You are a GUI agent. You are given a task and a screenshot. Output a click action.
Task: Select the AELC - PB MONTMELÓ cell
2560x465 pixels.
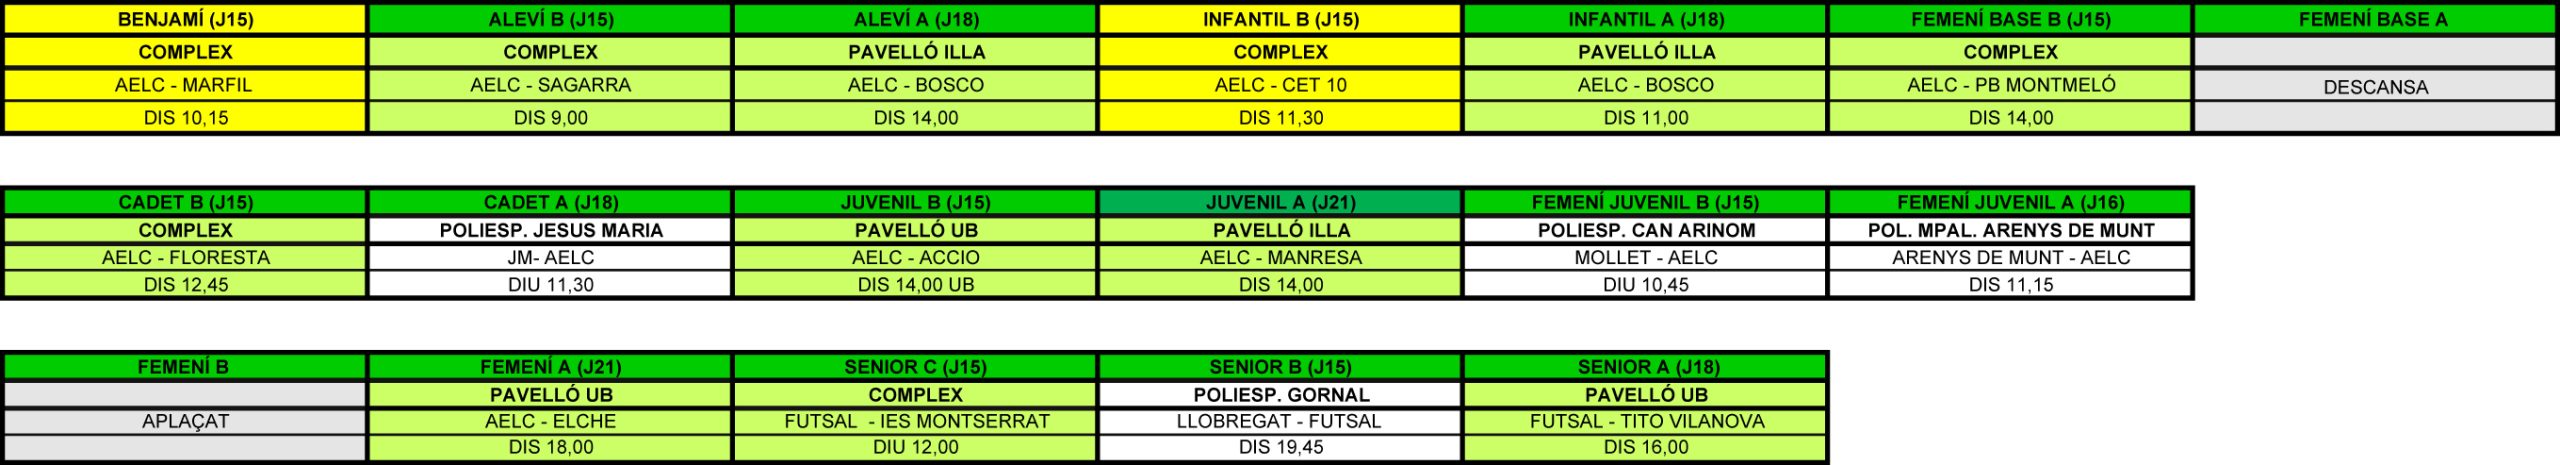coord(2010,85)
